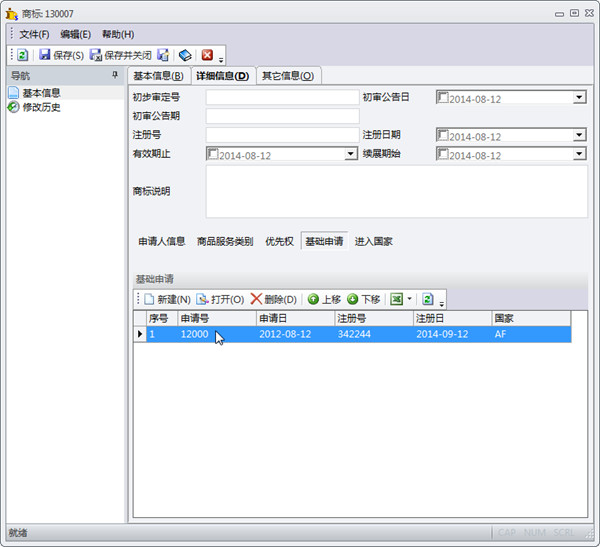
Task: Switch to the 基础申请 sub-tab
Action: tap(324, 241)
